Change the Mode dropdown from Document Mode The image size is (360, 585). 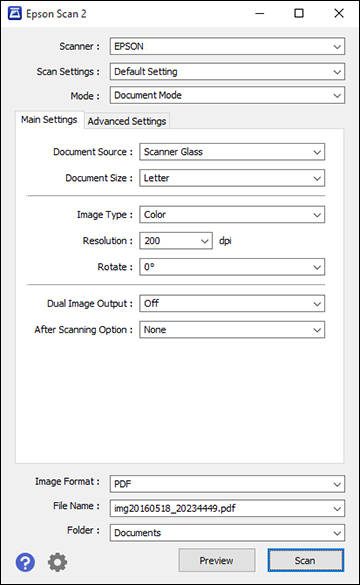click(227, 95)
